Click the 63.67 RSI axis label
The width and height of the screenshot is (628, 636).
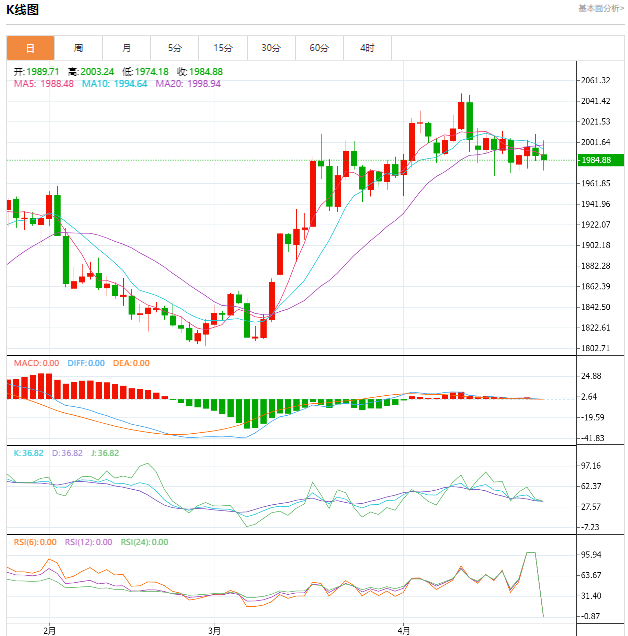click(x=591, y=575)
